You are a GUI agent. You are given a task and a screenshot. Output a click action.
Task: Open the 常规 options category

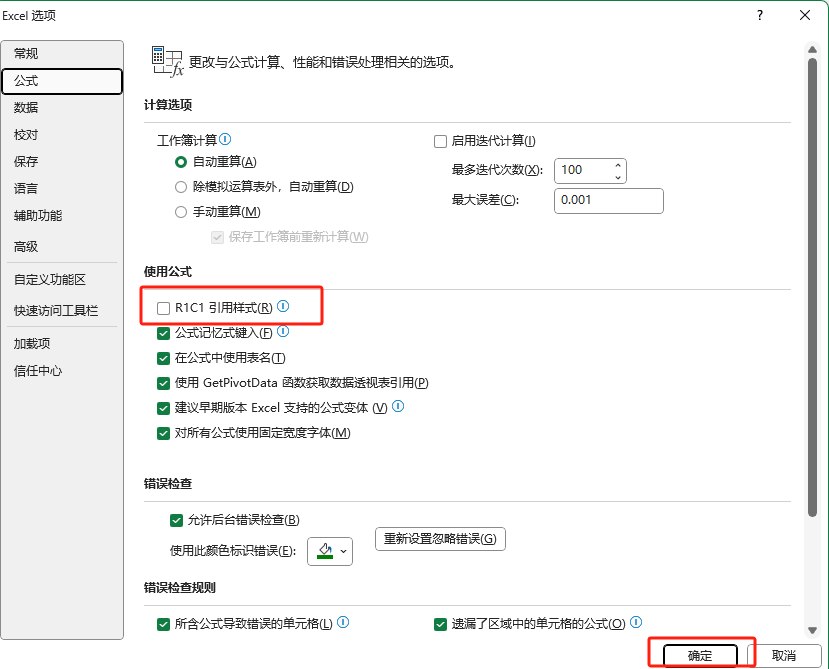62,53
